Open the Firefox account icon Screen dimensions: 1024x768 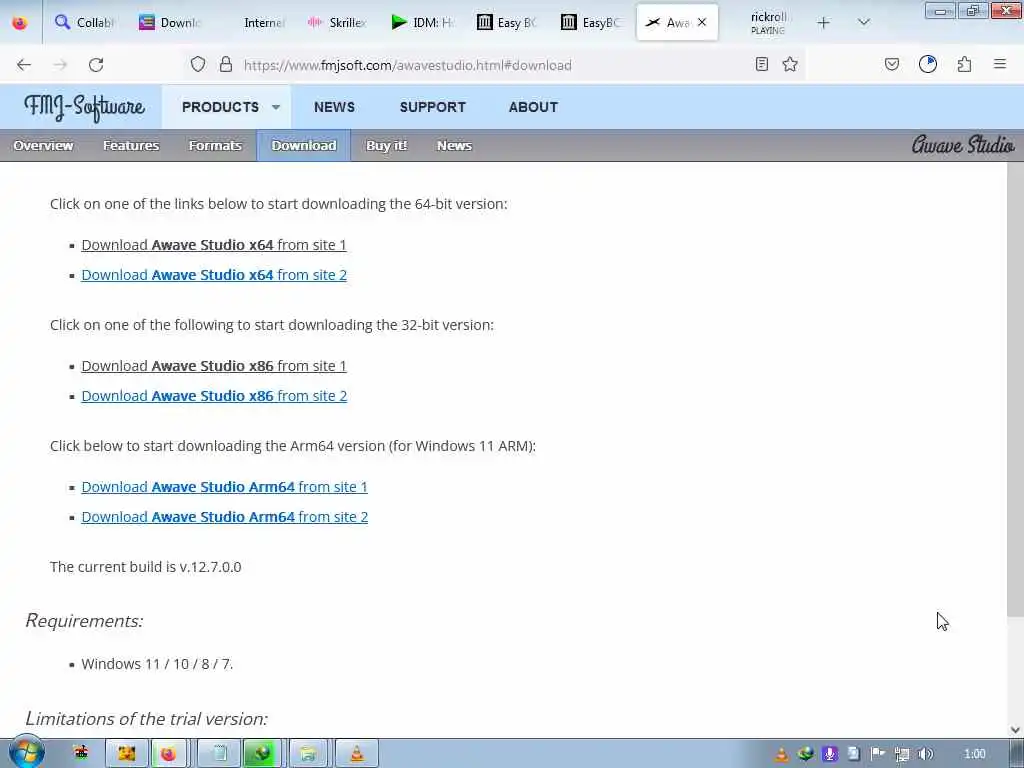928,64
